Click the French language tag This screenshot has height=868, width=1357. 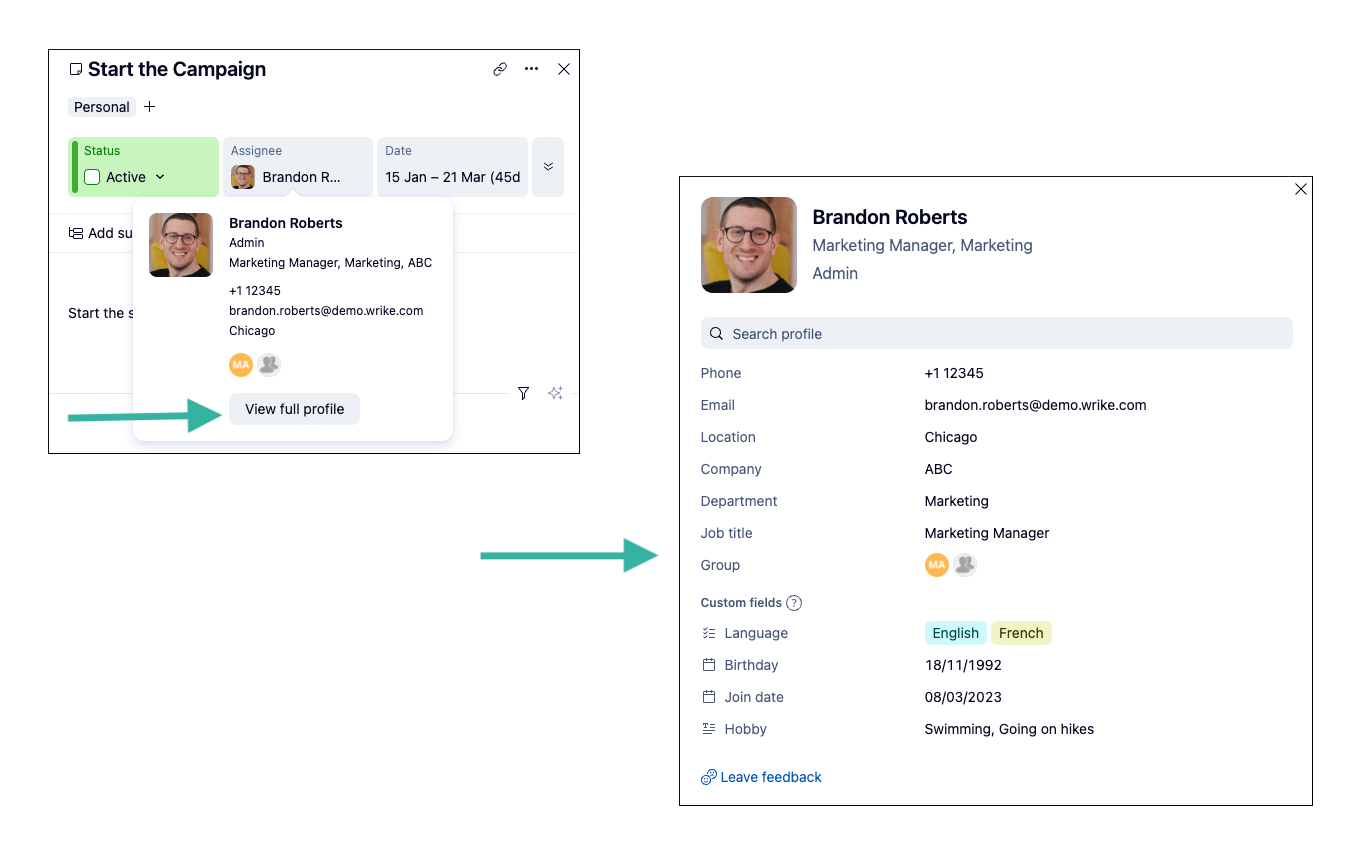[x=1021, y=633]
